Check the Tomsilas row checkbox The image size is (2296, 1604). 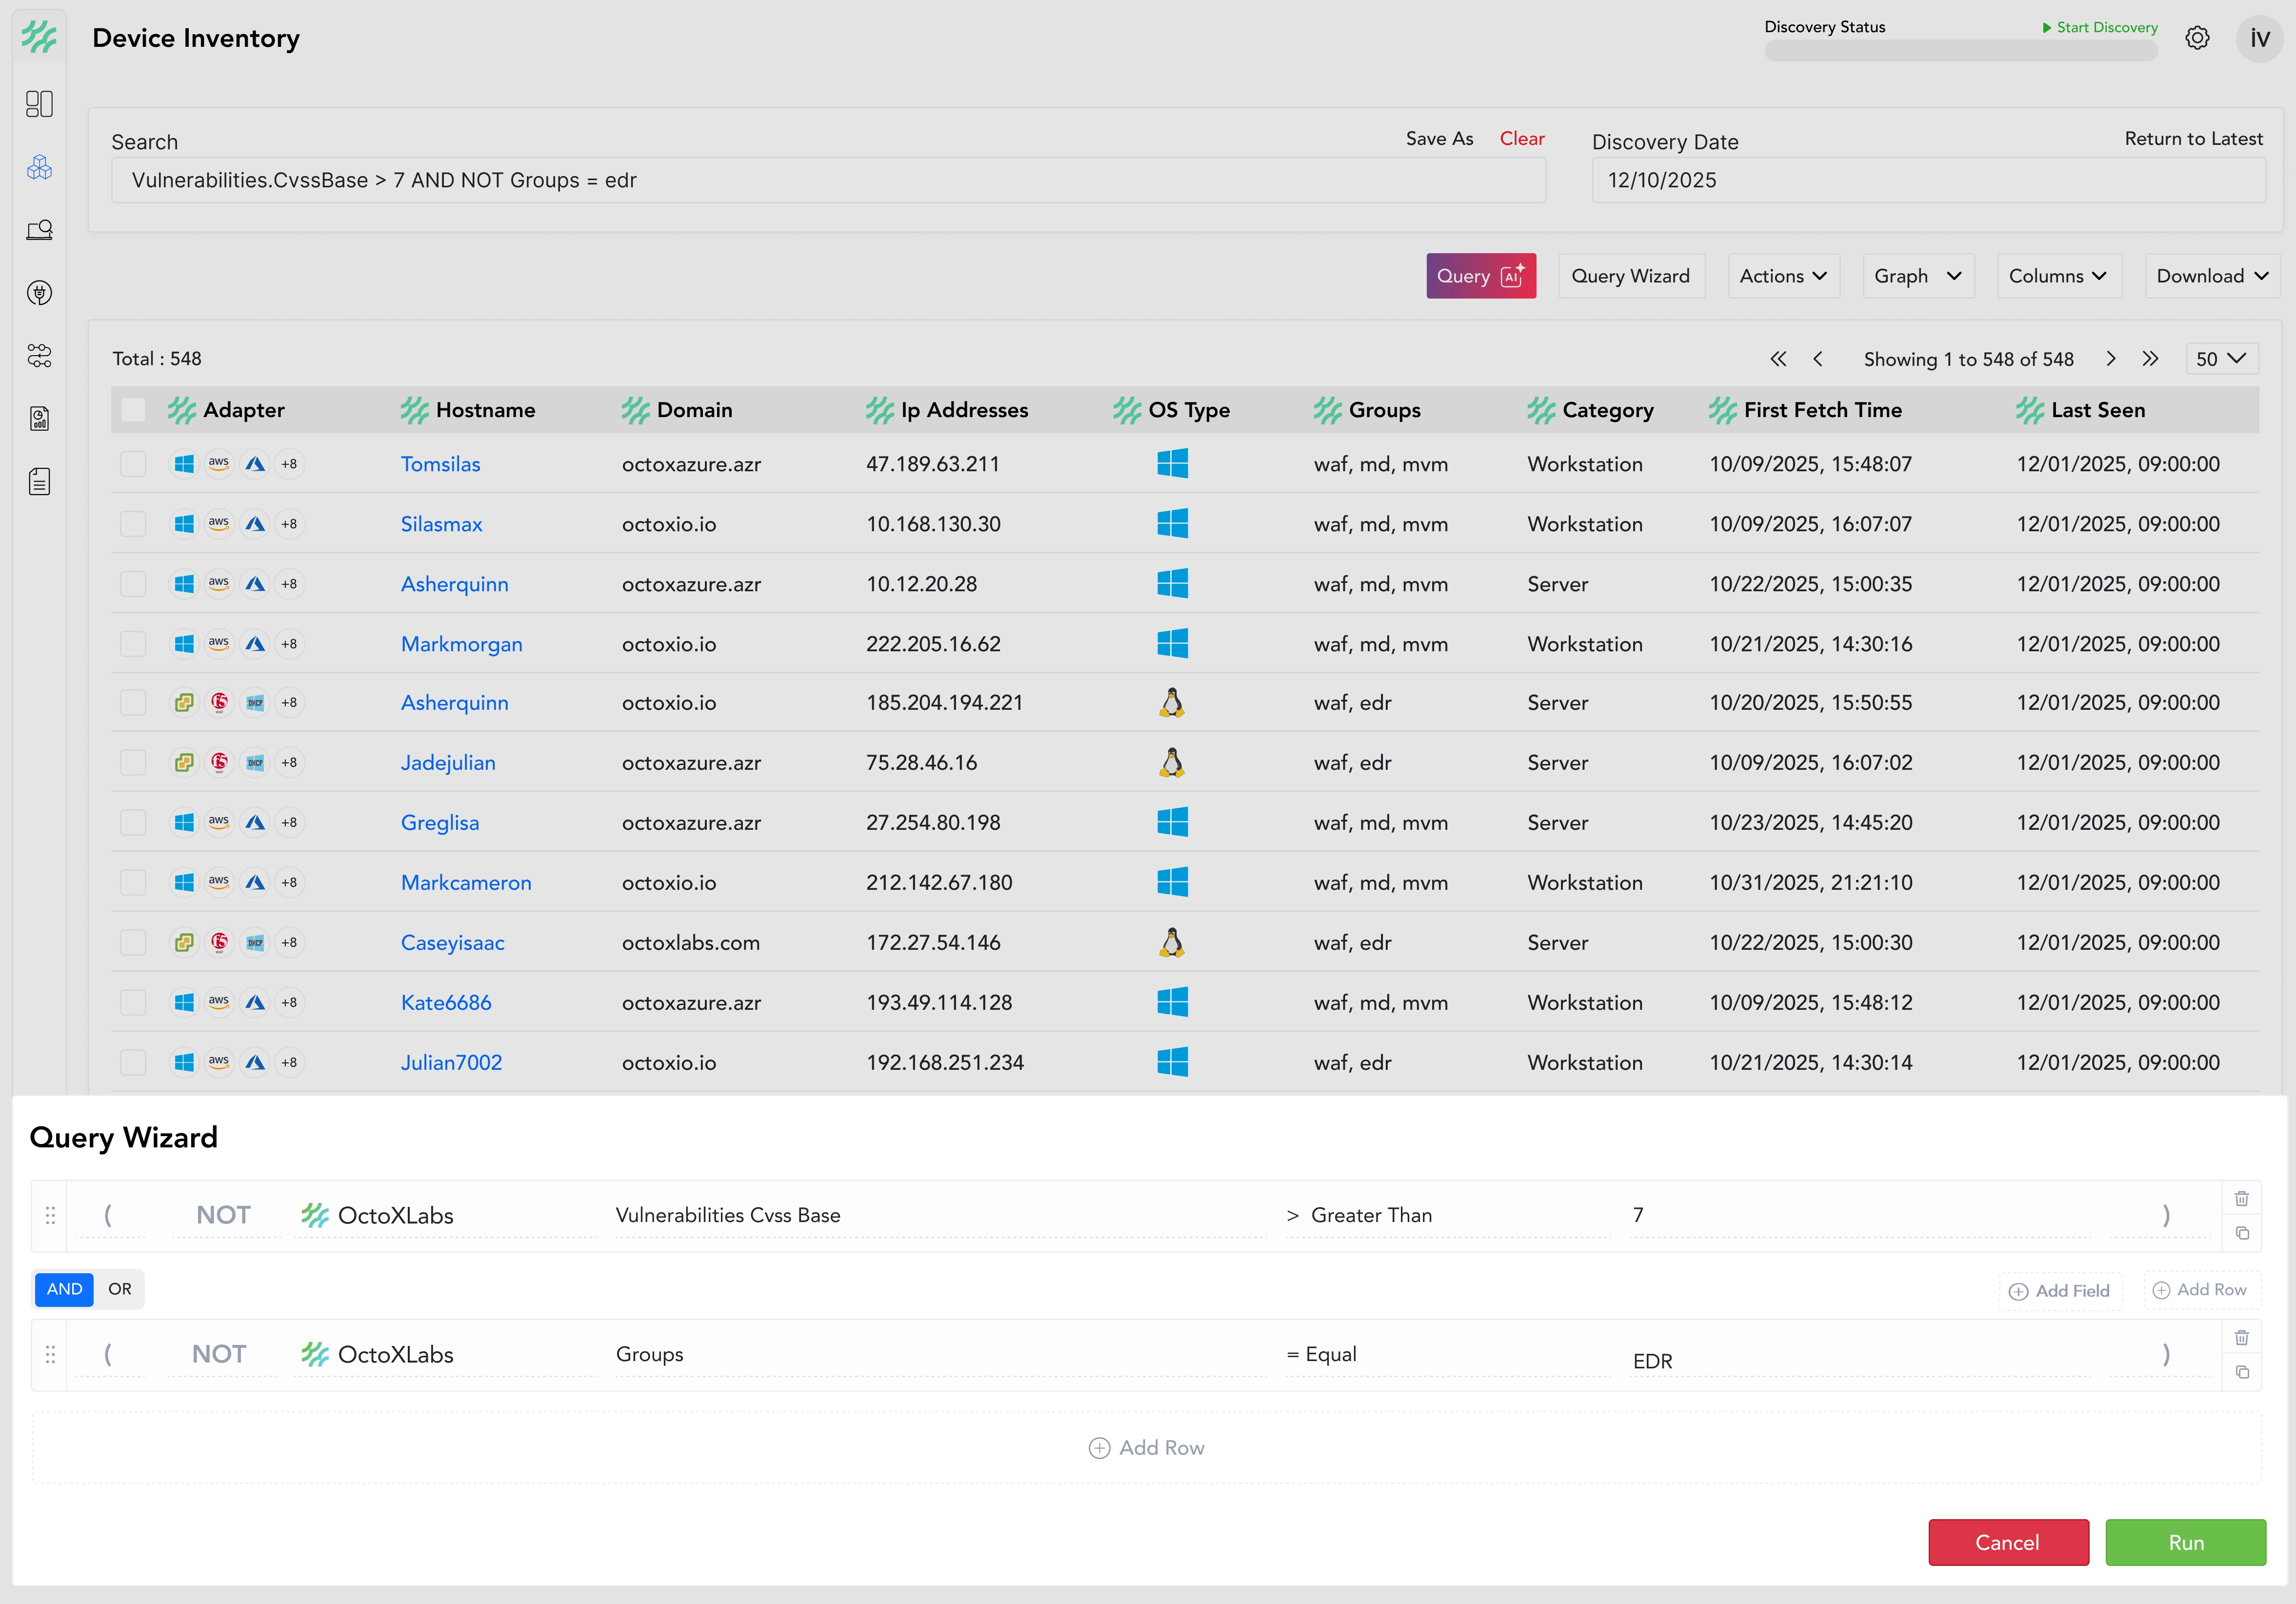tap(133, 464)
